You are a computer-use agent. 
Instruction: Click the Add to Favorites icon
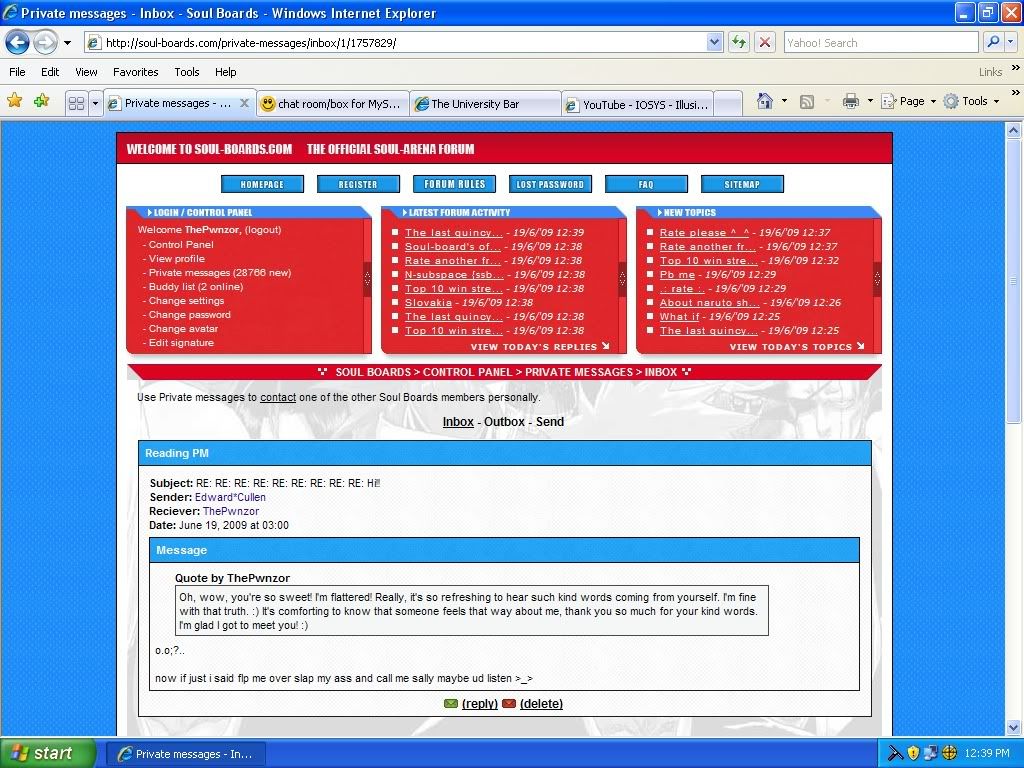41,102
